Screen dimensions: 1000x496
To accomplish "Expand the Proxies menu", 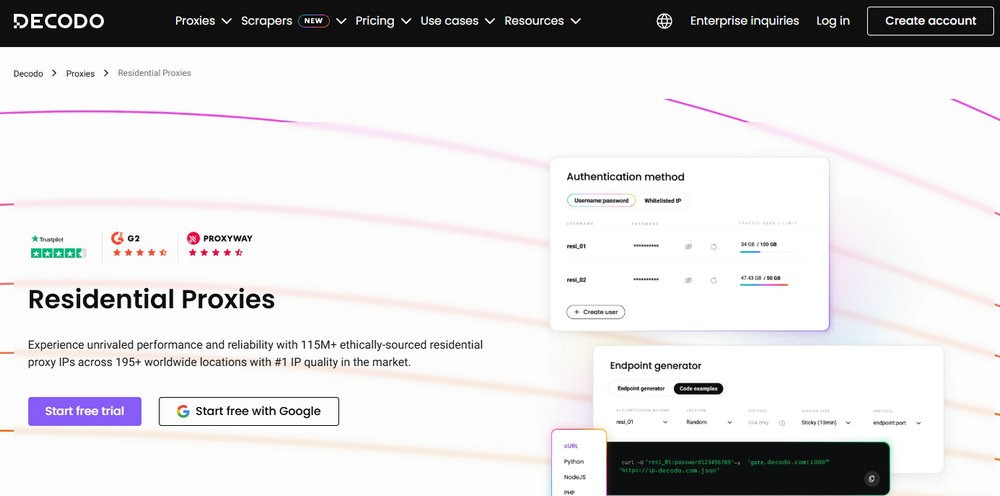I will pos(203,21).
